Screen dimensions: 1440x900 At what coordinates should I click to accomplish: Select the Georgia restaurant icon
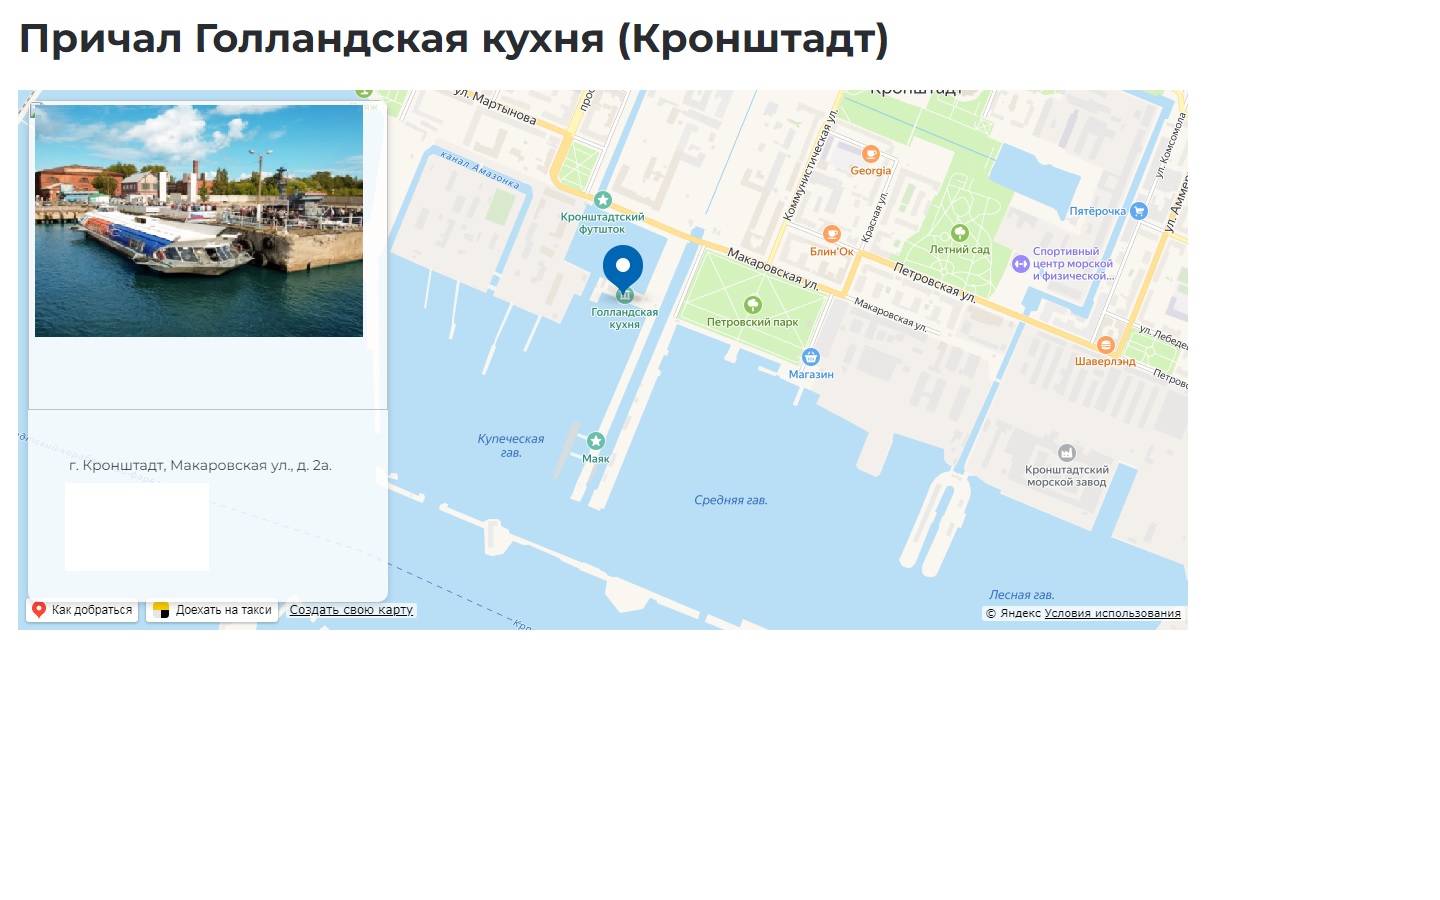(x=871, y=154)
